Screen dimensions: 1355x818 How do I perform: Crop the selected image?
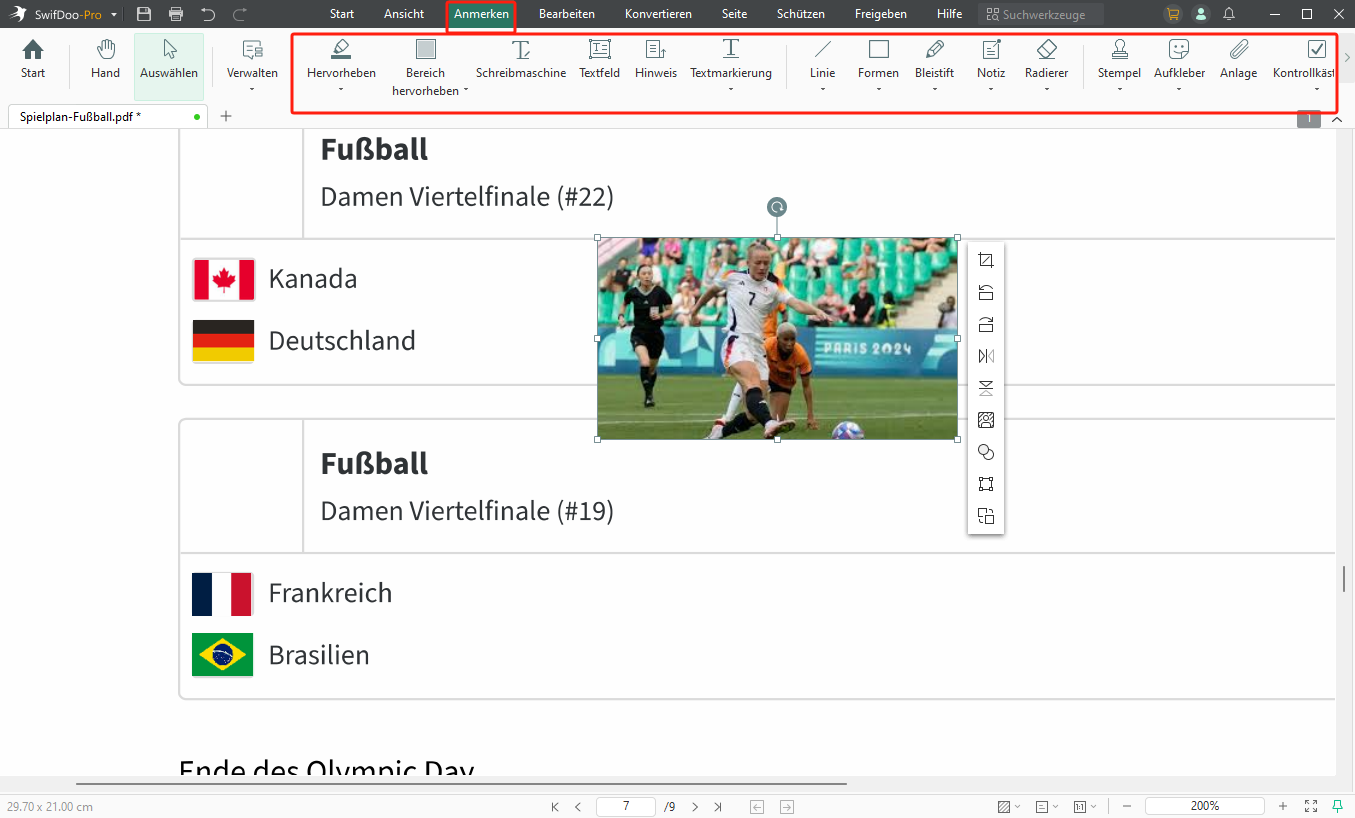point(986,260)
